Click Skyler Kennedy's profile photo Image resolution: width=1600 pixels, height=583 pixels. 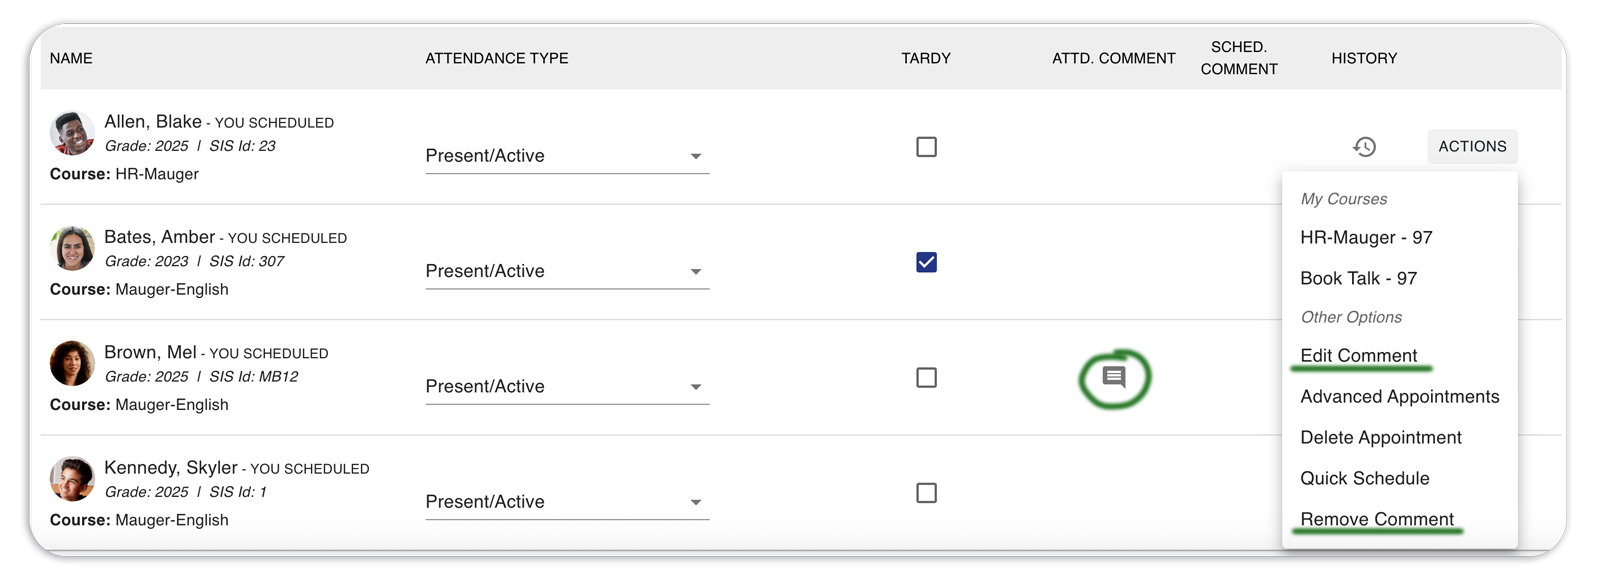[72, 479]
